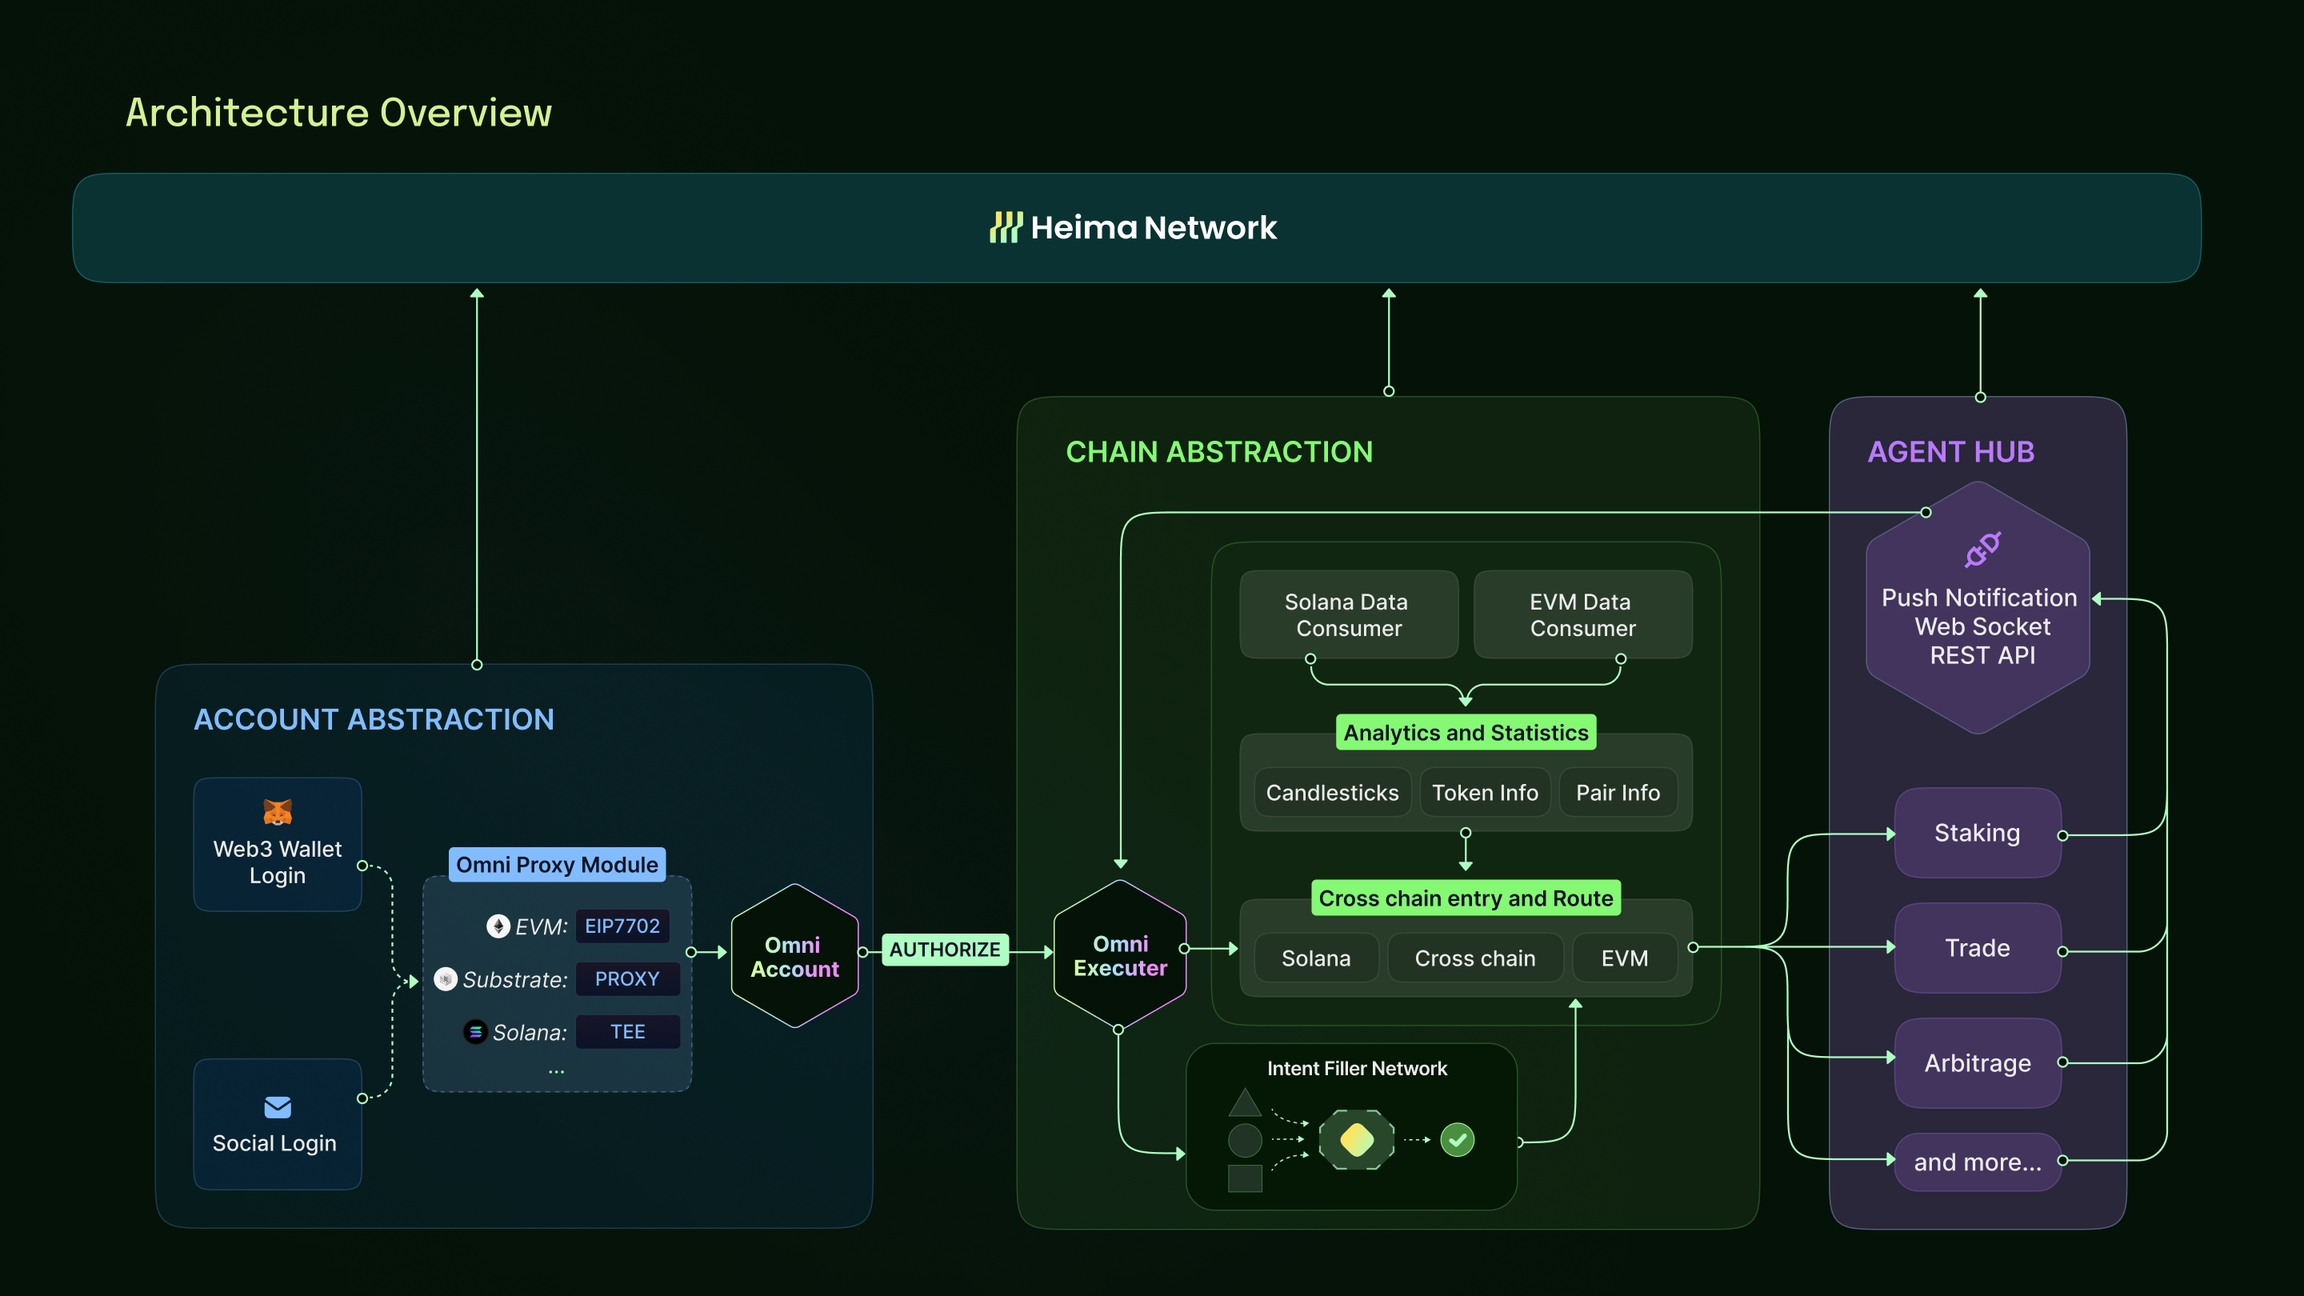Image resolution: width=2304 pixels, height=1296 pixels.
Task: Click the green checkmark in Intent Filler Network
Action: pyautogui.click(x=1457, y=1140)
